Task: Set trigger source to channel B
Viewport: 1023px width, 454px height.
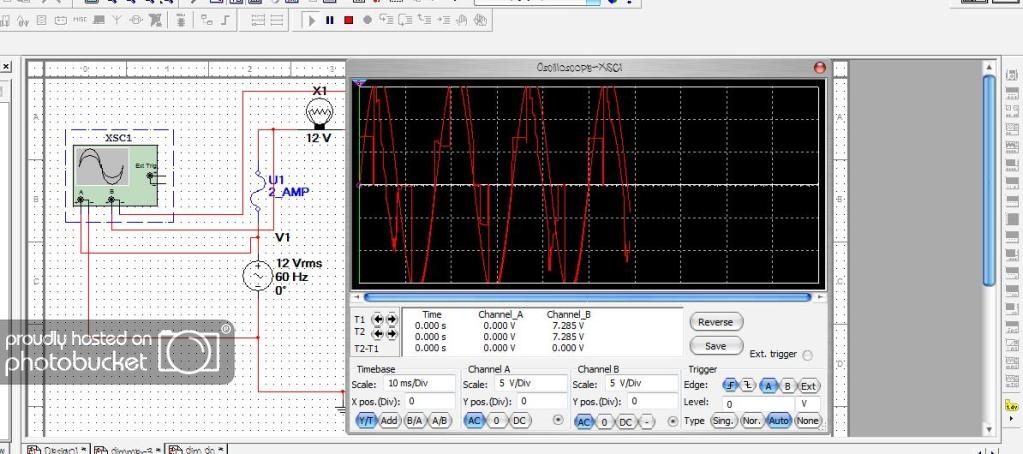Action: (787, 386)
